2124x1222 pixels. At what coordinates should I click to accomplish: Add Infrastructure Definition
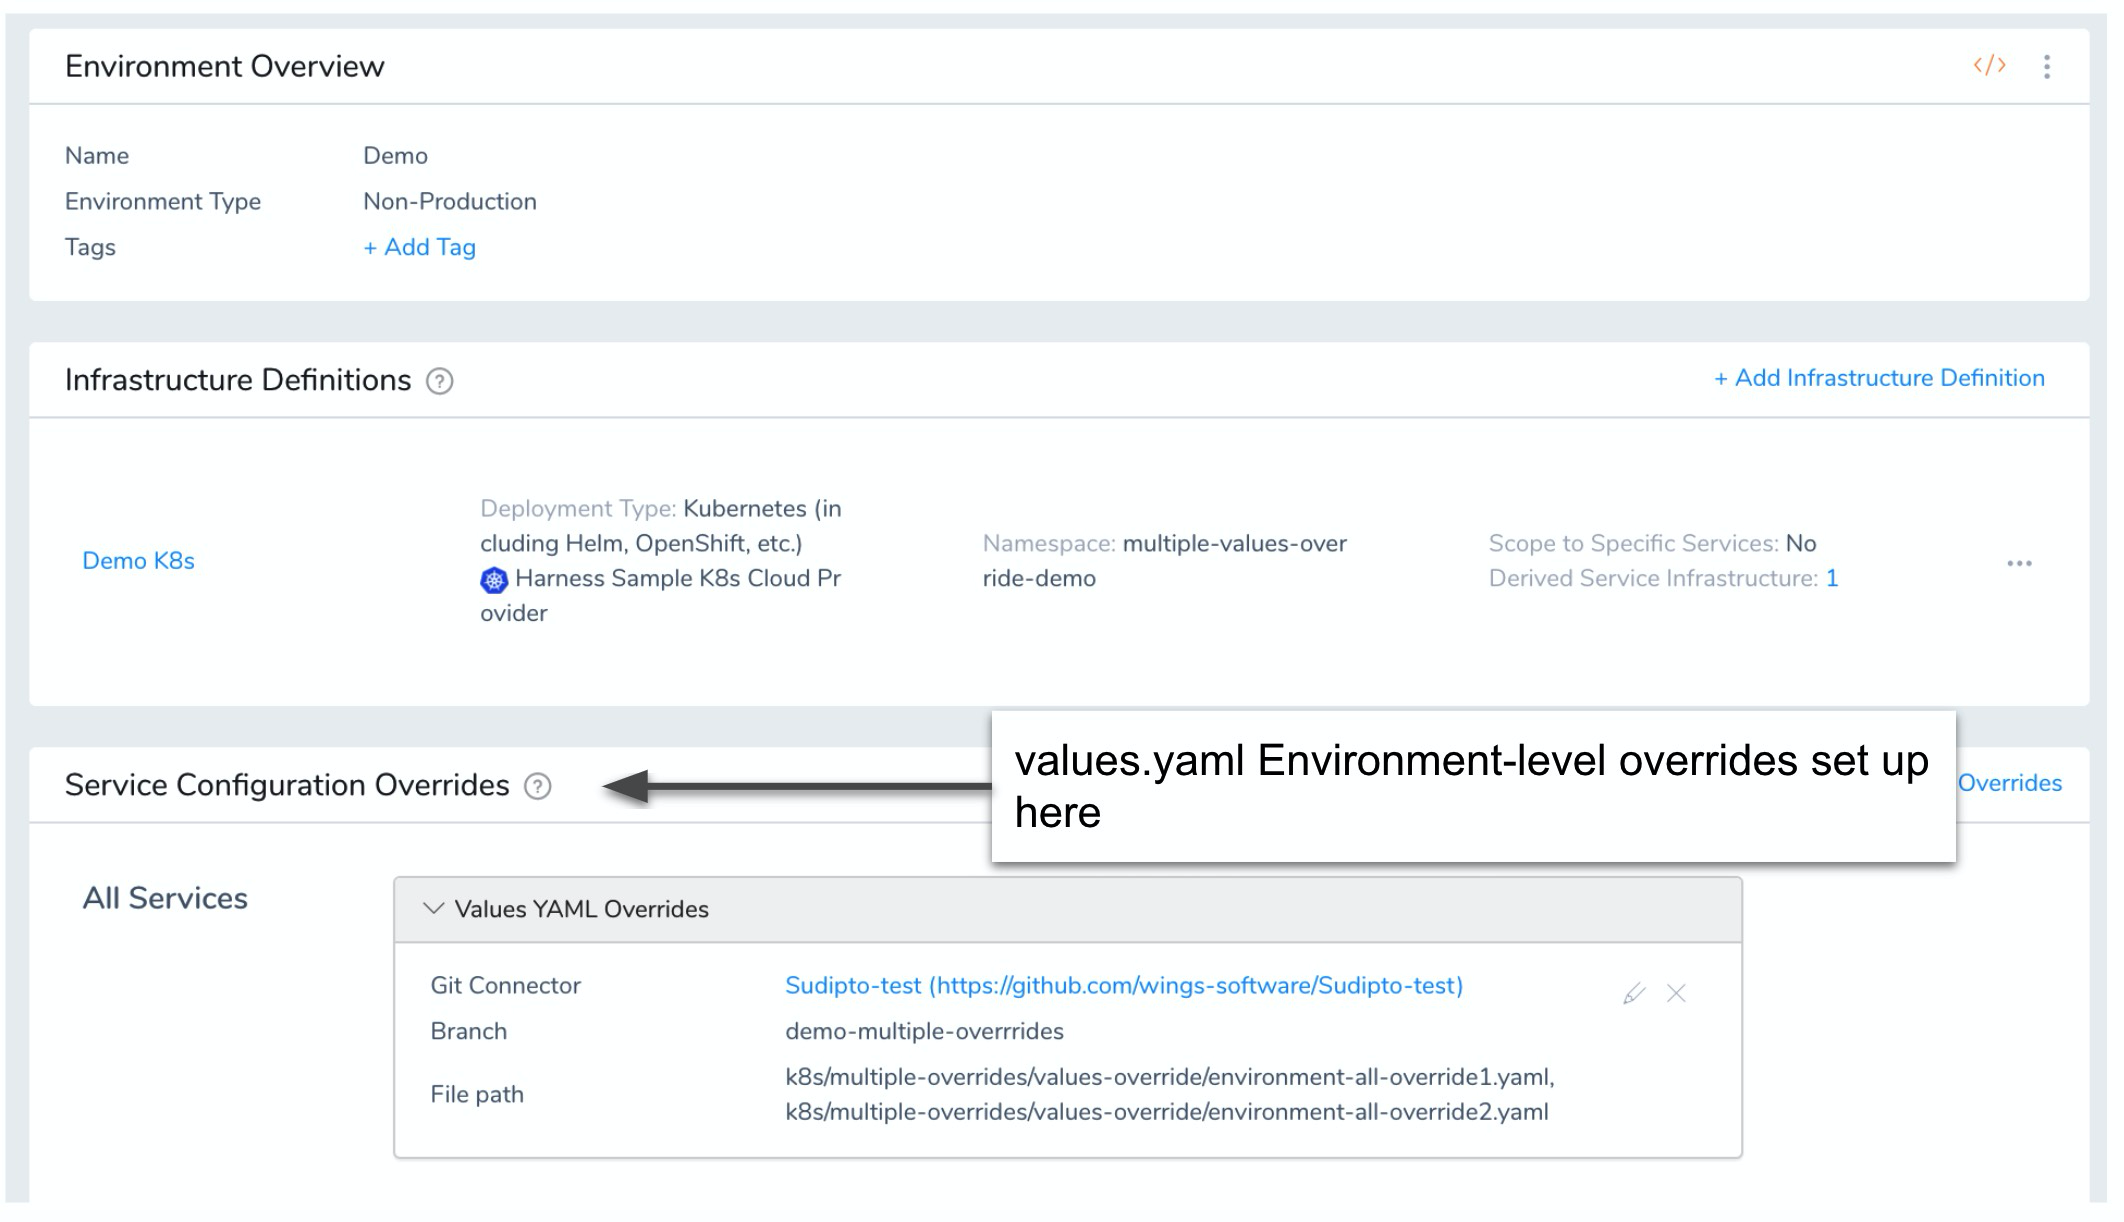(1879, 378)
